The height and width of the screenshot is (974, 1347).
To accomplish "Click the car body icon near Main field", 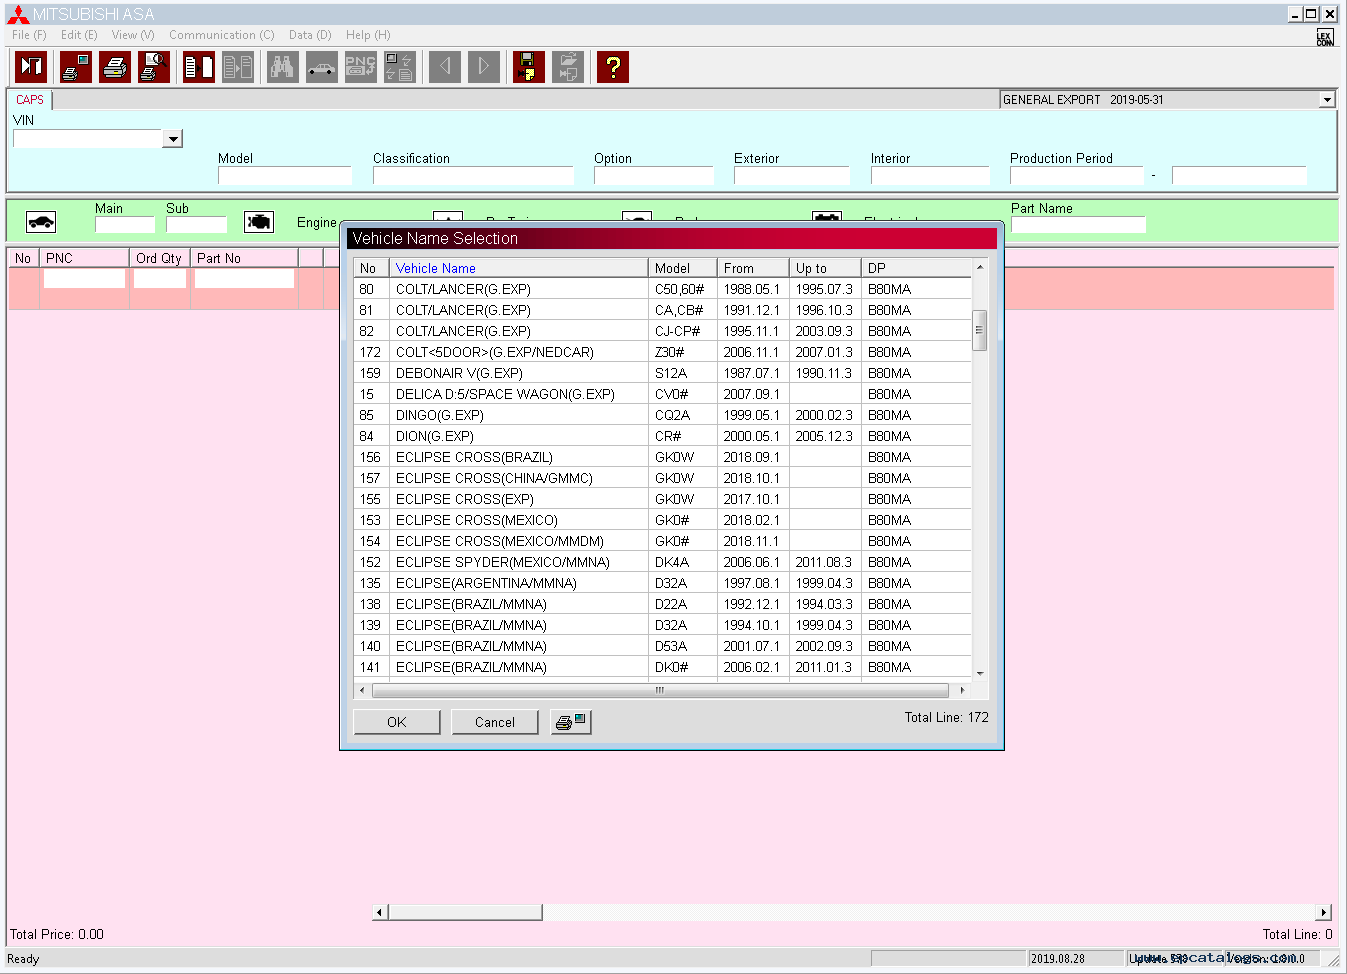I will 41,222.
